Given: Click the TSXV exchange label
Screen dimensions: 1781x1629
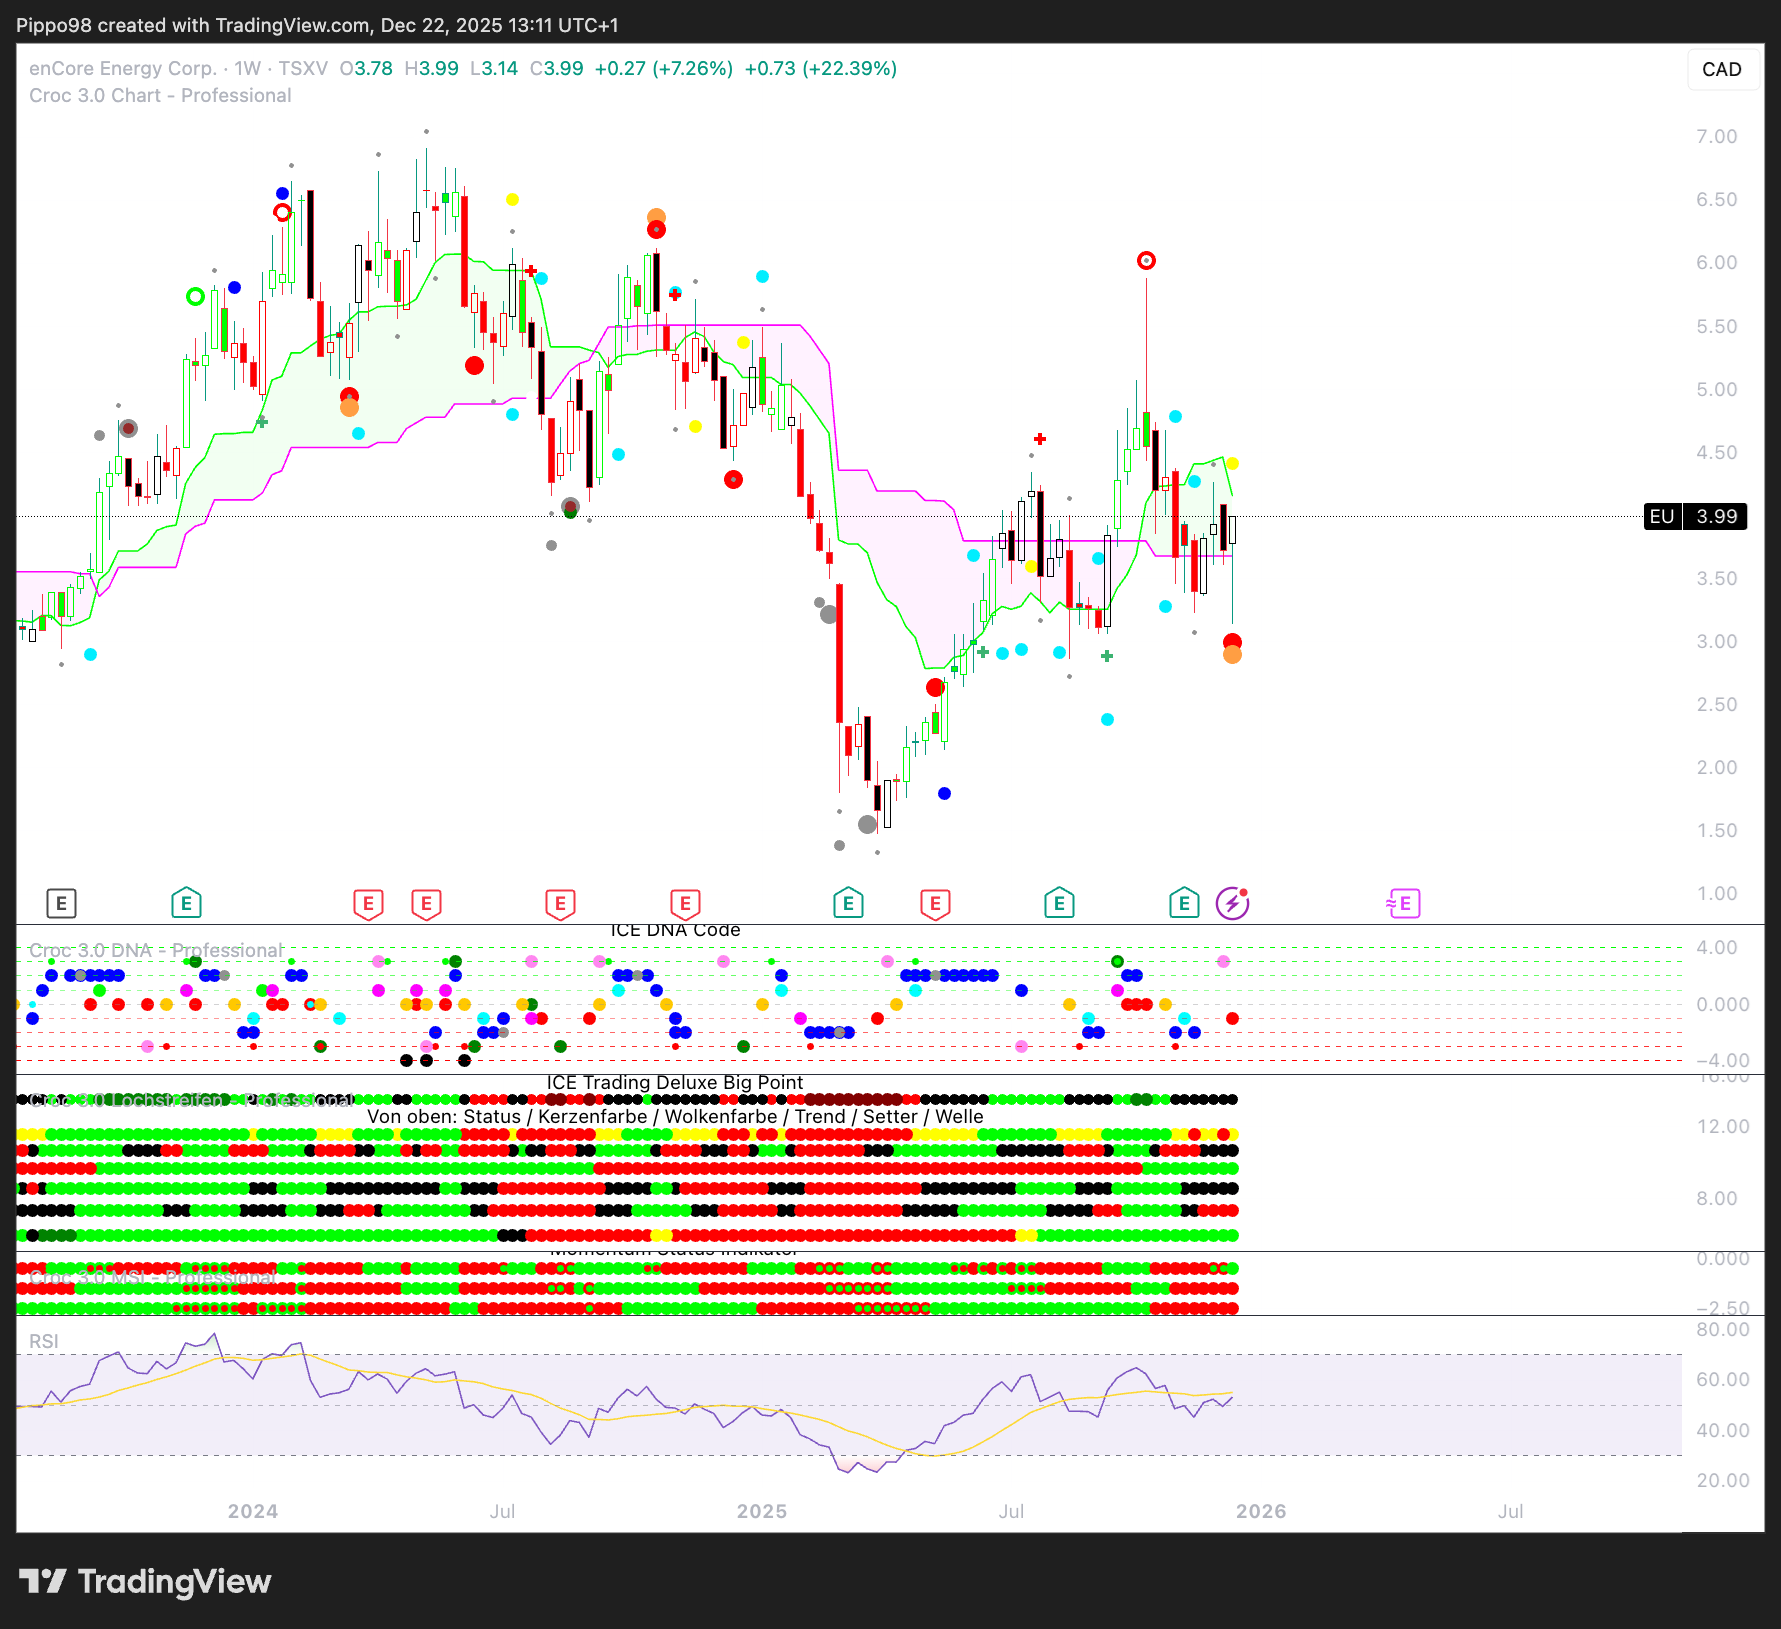Looking at the screenshot, I should click(303, 68).
